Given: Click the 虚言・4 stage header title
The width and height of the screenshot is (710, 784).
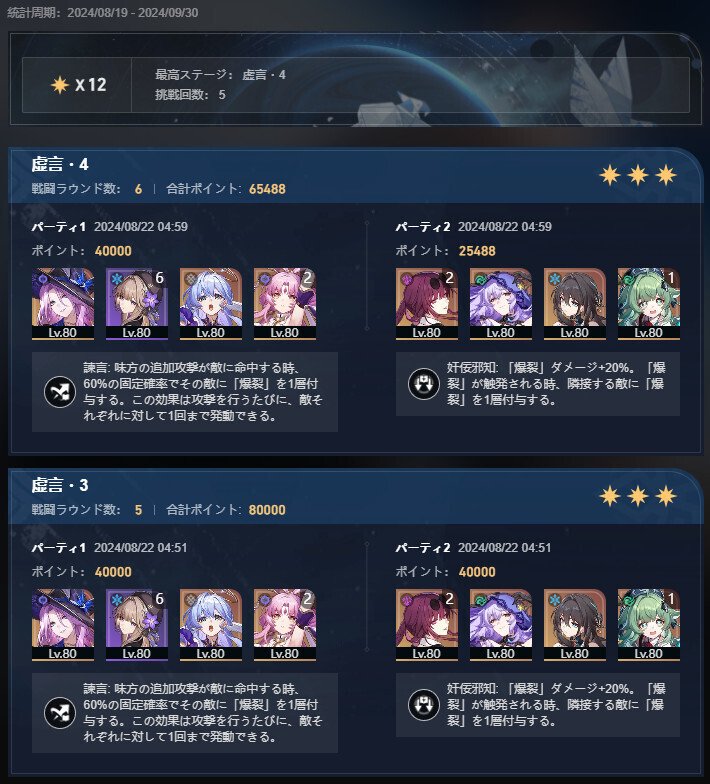Looking at the screenshot, I should (60, 164).
